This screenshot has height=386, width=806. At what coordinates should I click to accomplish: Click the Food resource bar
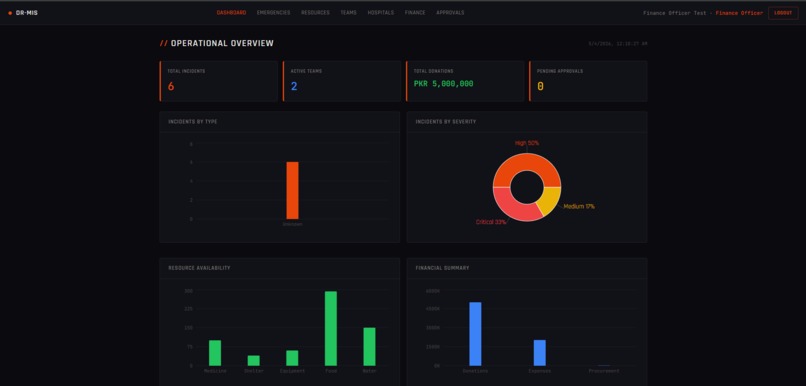[x=331, y=328]
